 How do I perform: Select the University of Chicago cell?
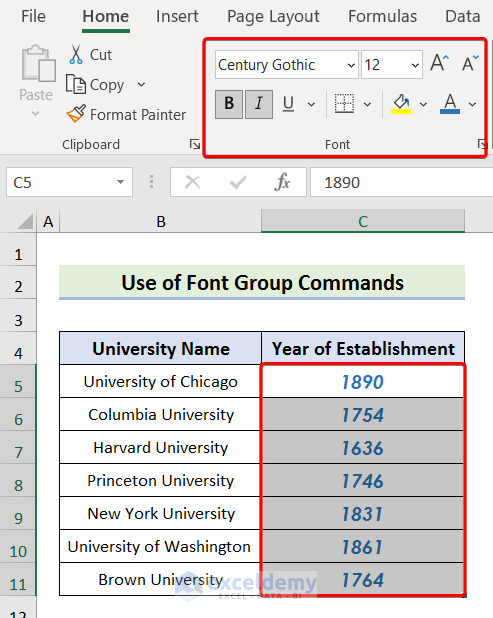(160, 381)
